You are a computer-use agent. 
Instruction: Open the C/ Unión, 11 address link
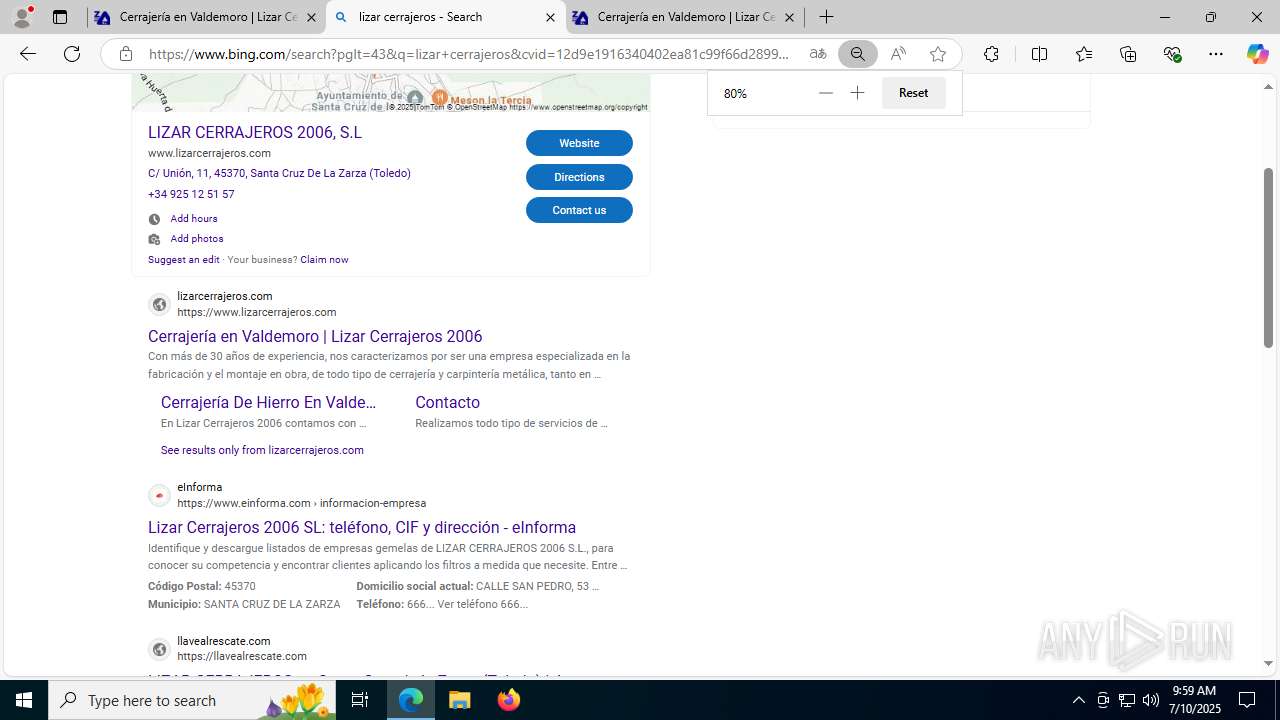click(279, 173)
